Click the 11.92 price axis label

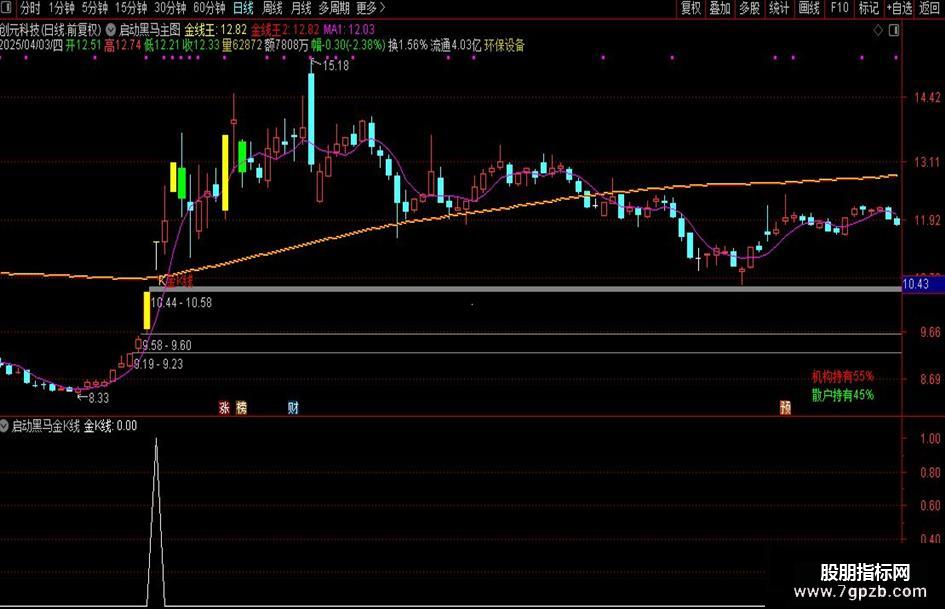pyautogui.click(x=926, y=220)
